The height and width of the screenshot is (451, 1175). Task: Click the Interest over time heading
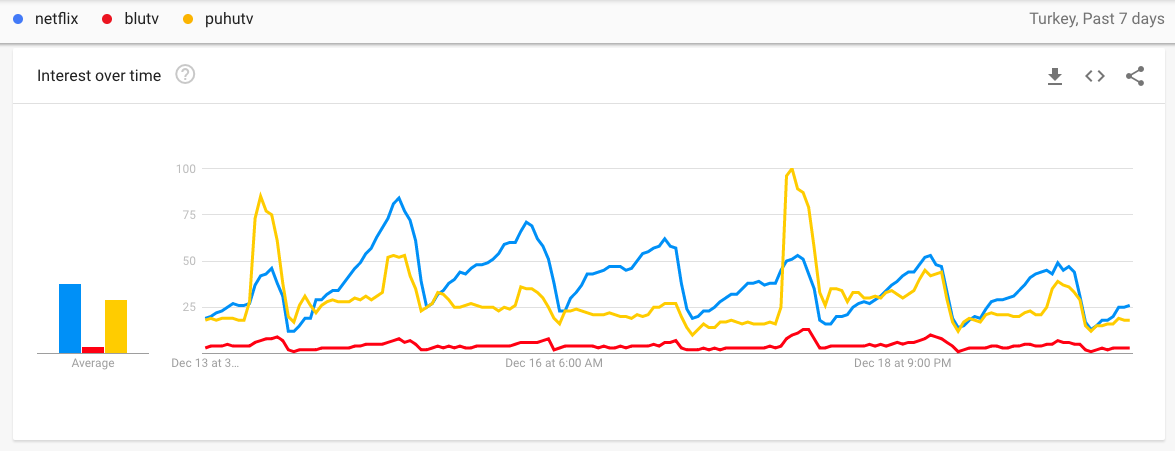pyautogui.click(x=99, y=76)
